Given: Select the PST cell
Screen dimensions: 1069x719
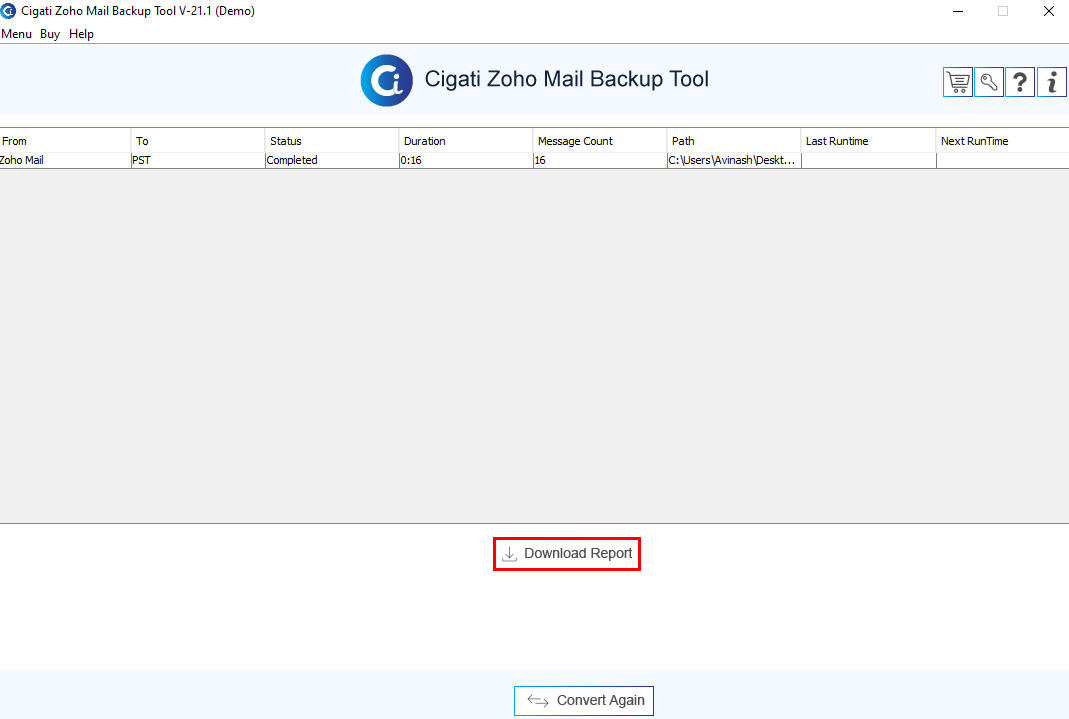Looking at the screenshot, I should tap(197, 160).
